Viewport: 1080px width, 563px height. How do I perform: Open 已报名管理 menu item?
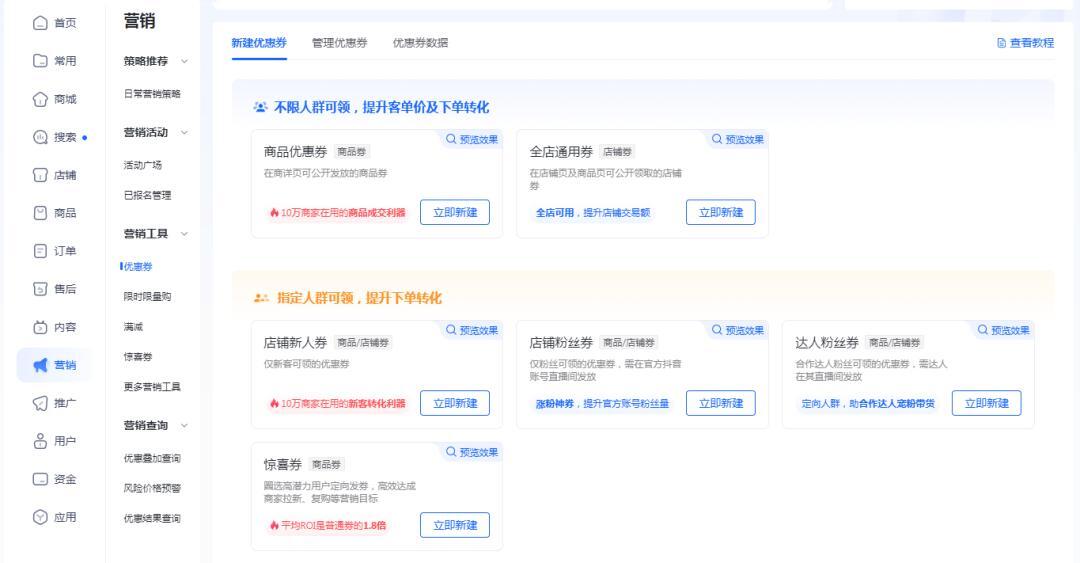coord(147,195)
